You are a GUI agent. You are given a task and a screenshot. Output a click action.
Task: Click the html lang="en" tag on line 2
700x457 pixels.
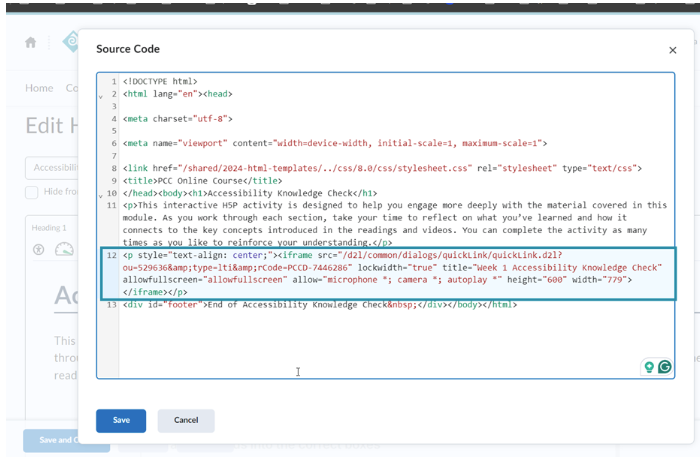tap(162, 94)
